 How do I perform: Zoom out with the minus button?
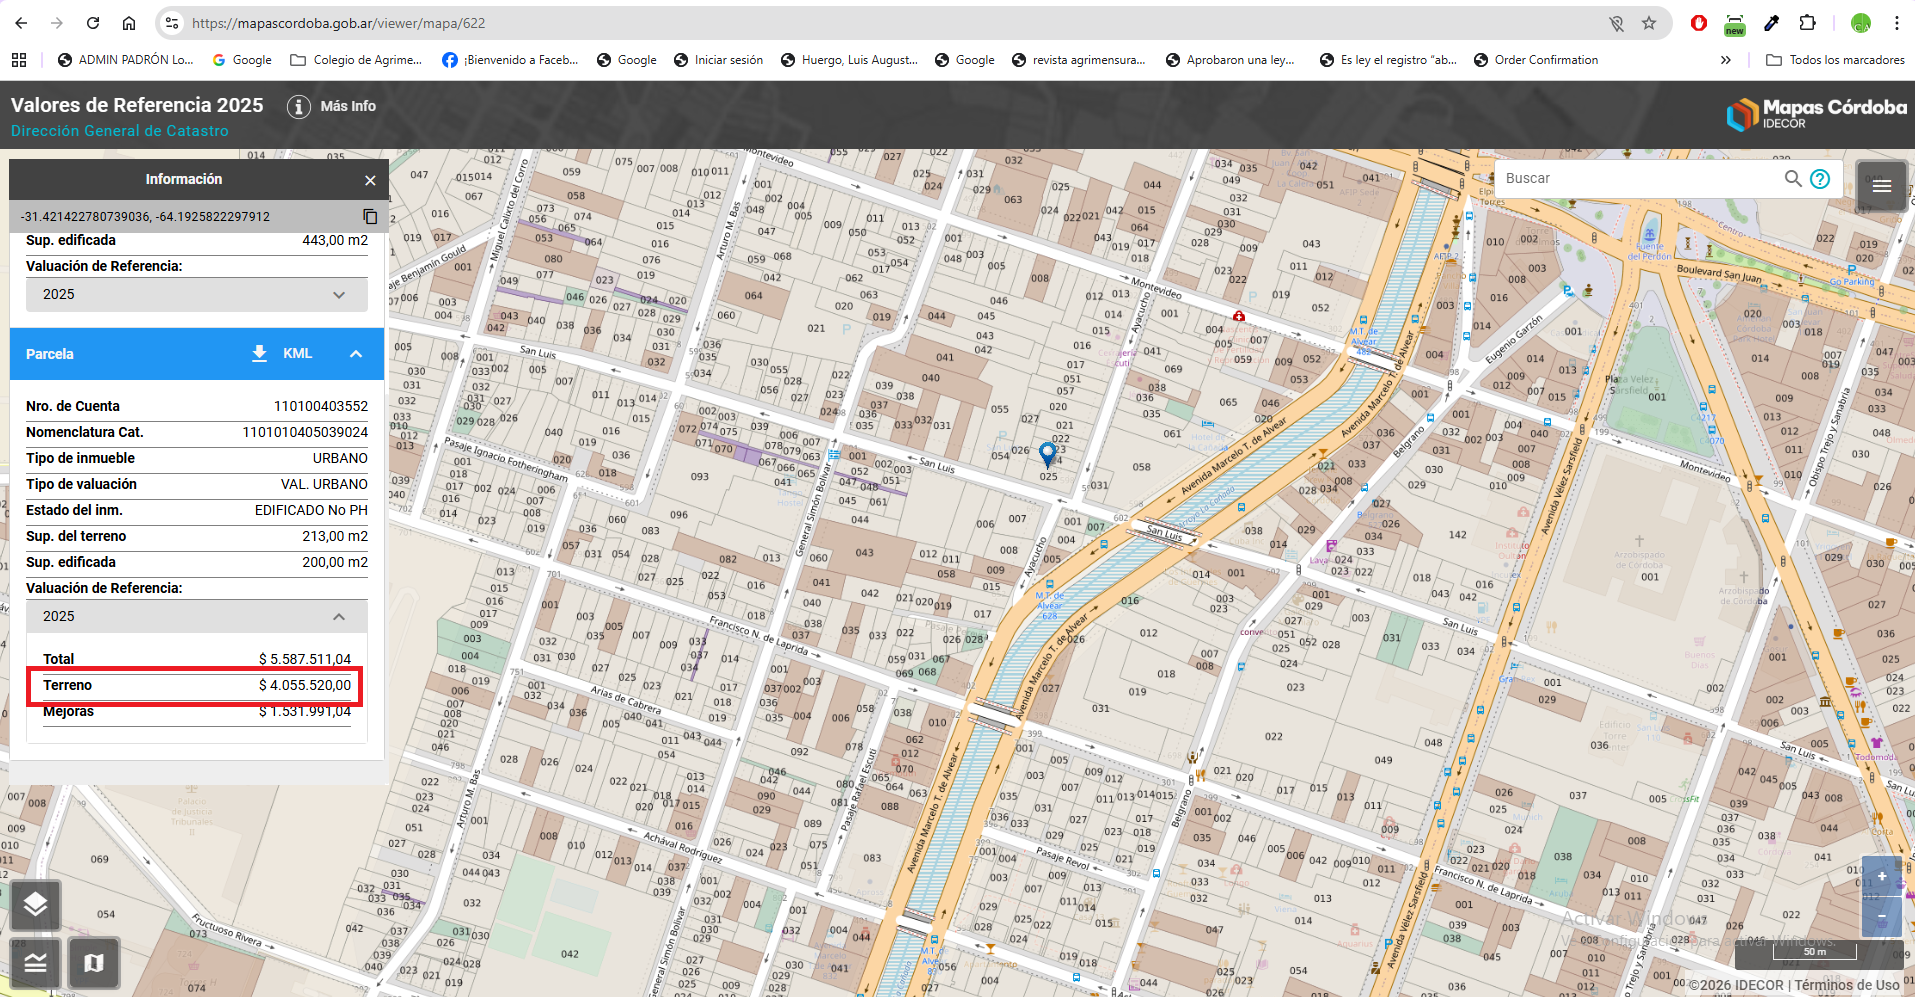tap(1881, 916)
